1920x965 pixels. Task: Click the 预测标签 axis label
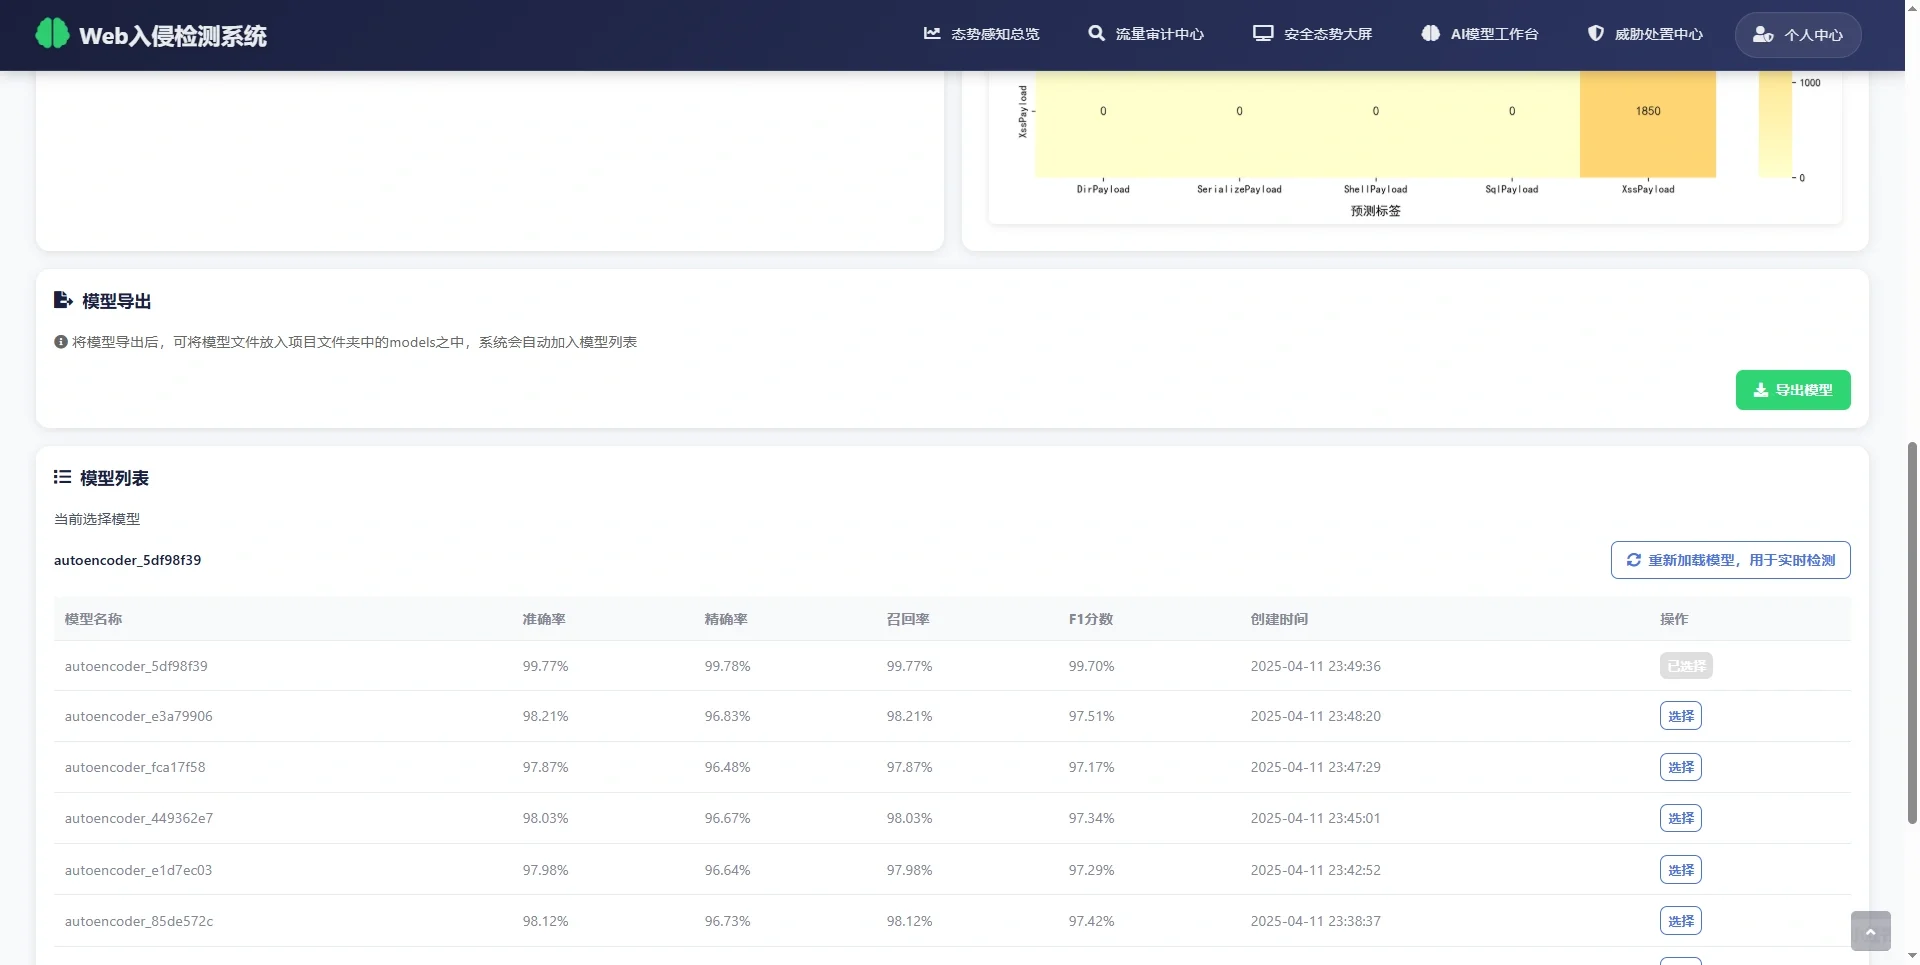click(x=1375, y=211)
